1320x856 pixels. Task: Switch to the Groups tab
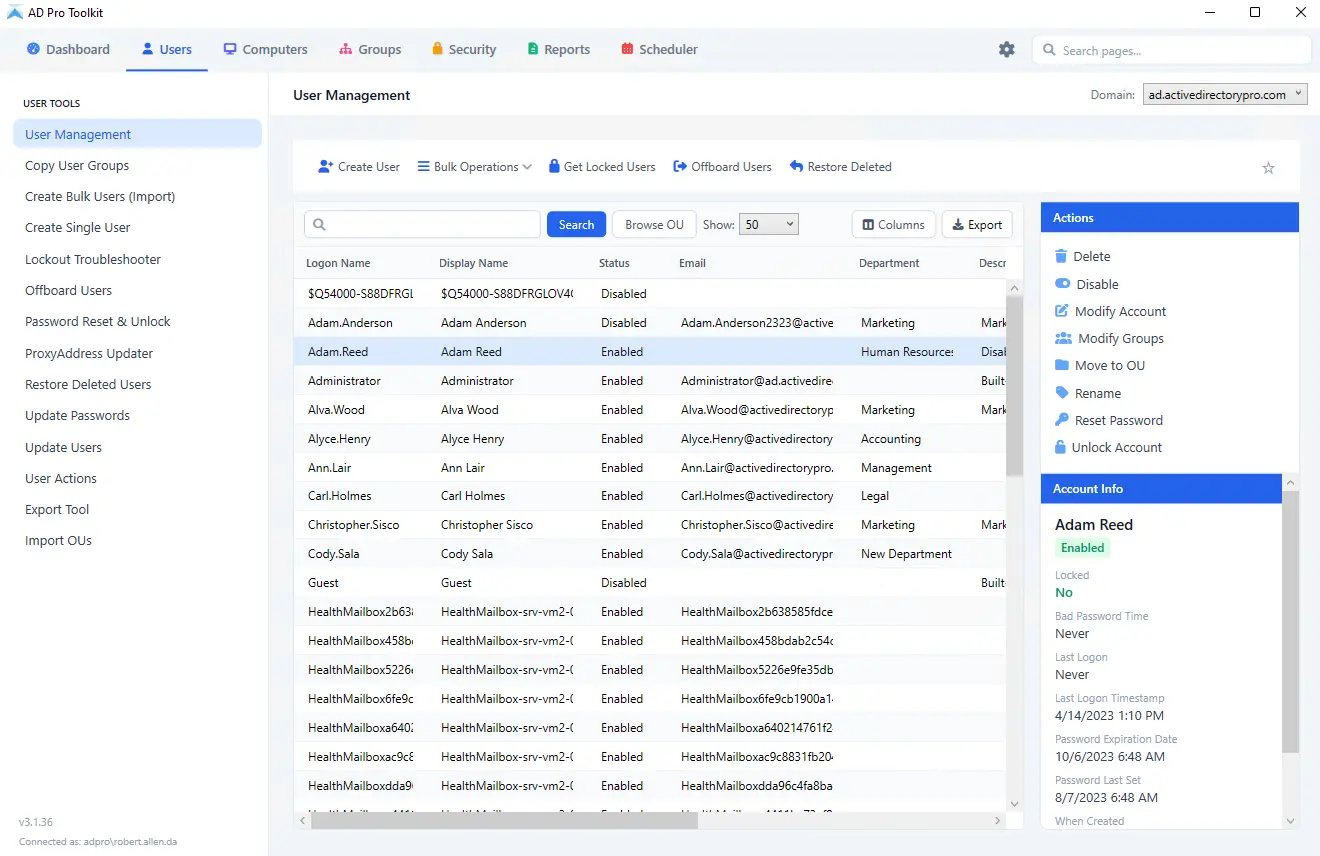click(370, 49)
